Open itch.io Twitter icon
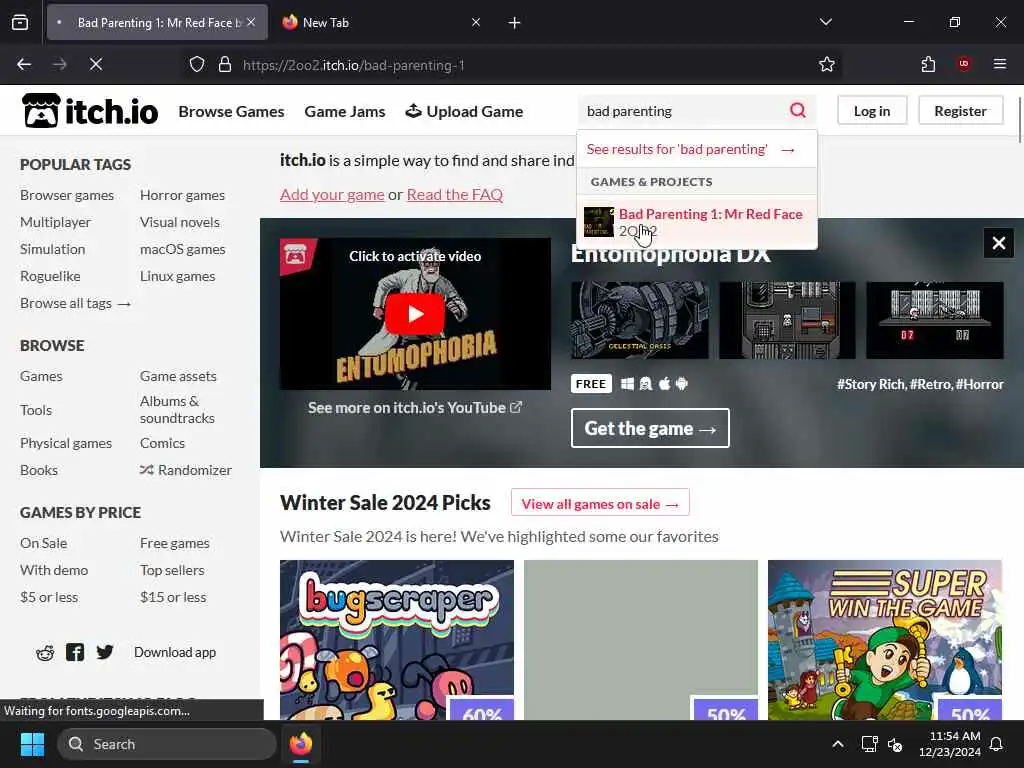Viewport: 1024px width, 768px height. [104, 652]
